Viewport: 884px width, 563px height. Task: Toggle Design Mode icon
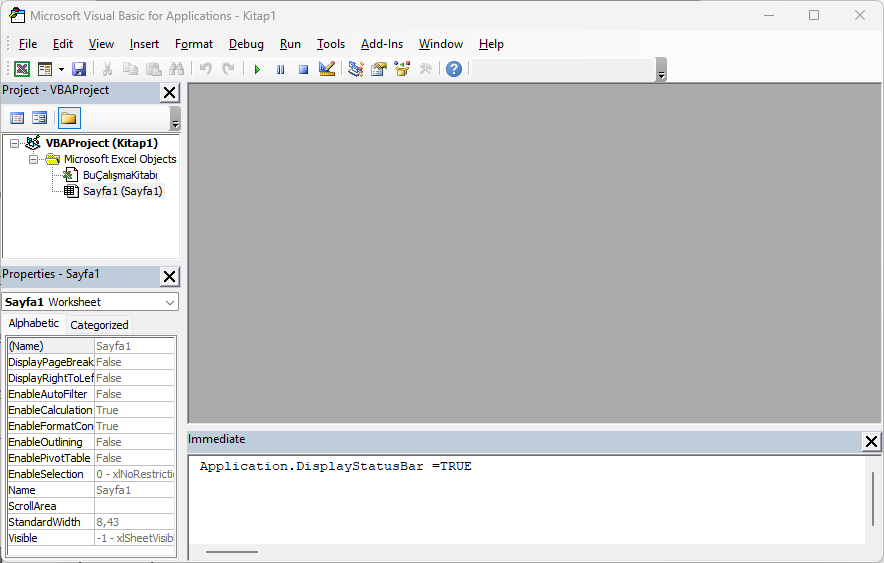(327, 69)
